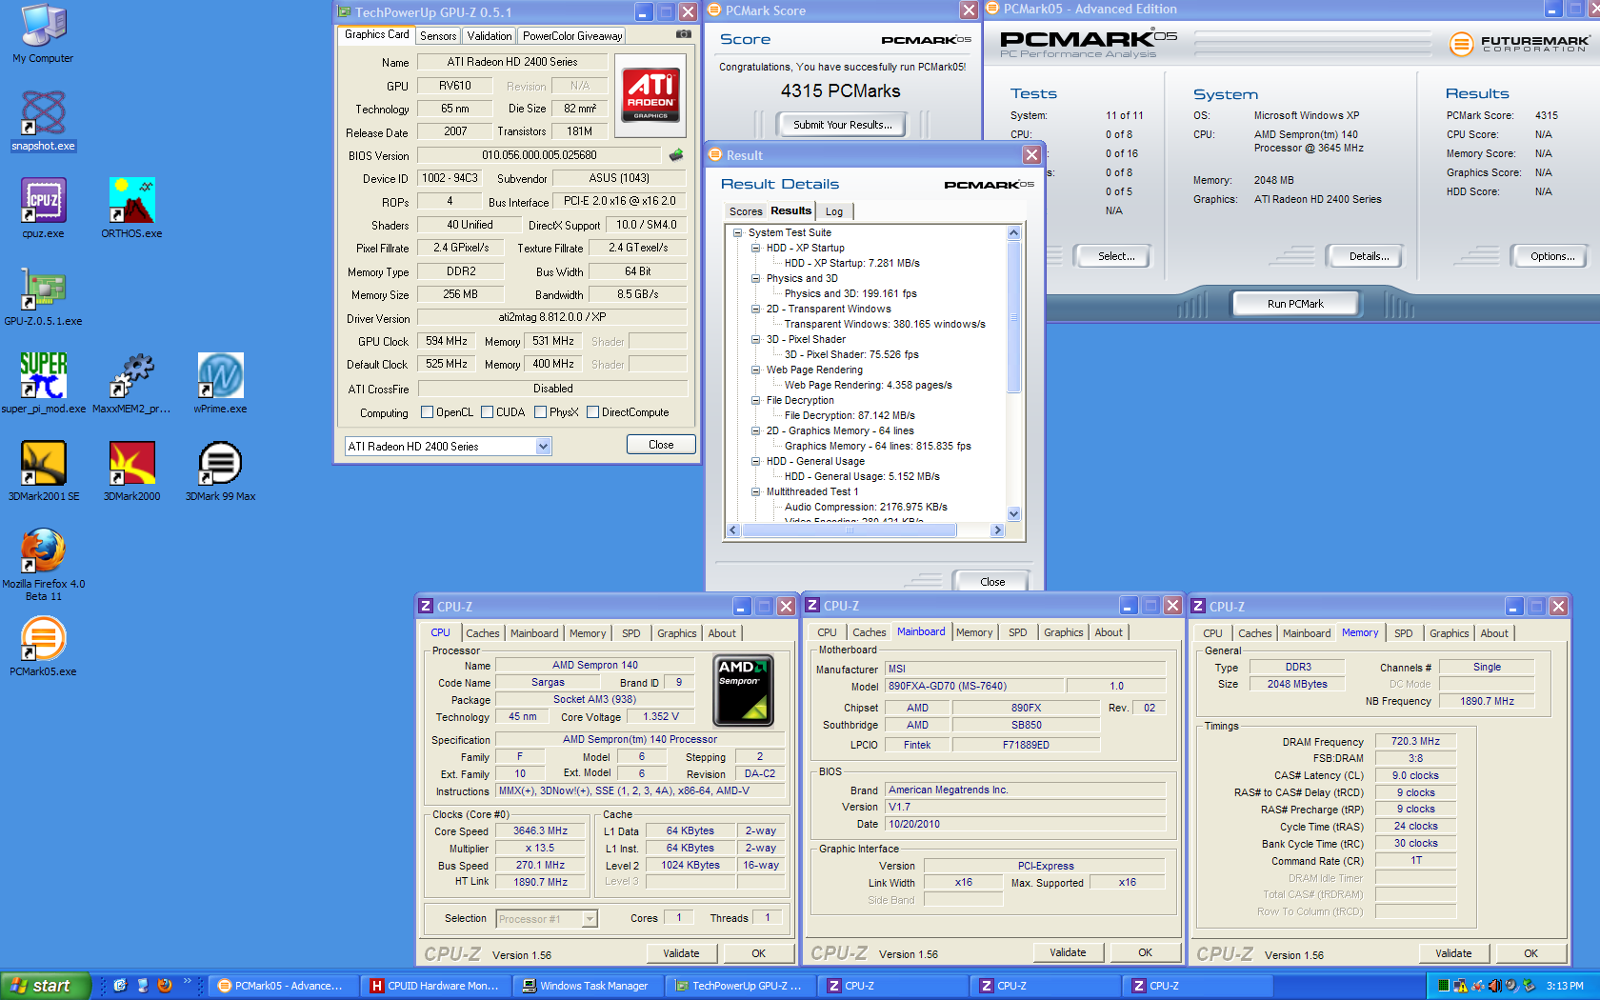
Task: Click the ATI Radeon logo in GPU-Z
Action: tap(650, 95)
